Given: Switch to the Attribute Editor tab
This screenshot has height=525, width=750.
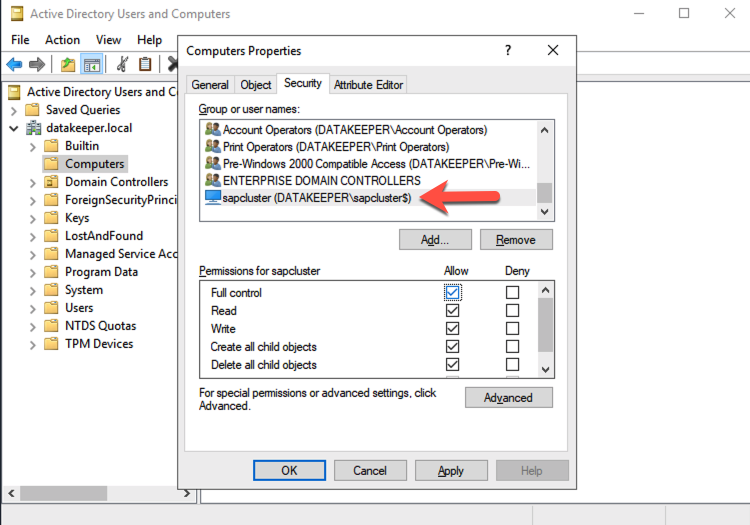Looking at the screenshot, I should [x=368, y=85].
